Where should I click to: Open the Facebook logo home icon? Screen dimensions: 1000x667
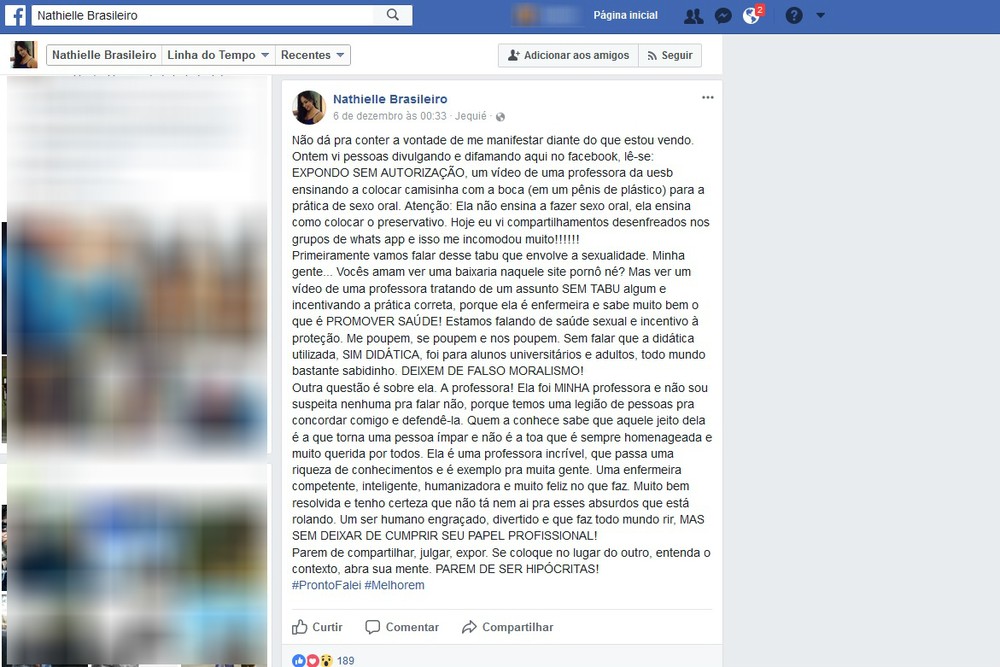pyautogui.click(x=15, y=15)
